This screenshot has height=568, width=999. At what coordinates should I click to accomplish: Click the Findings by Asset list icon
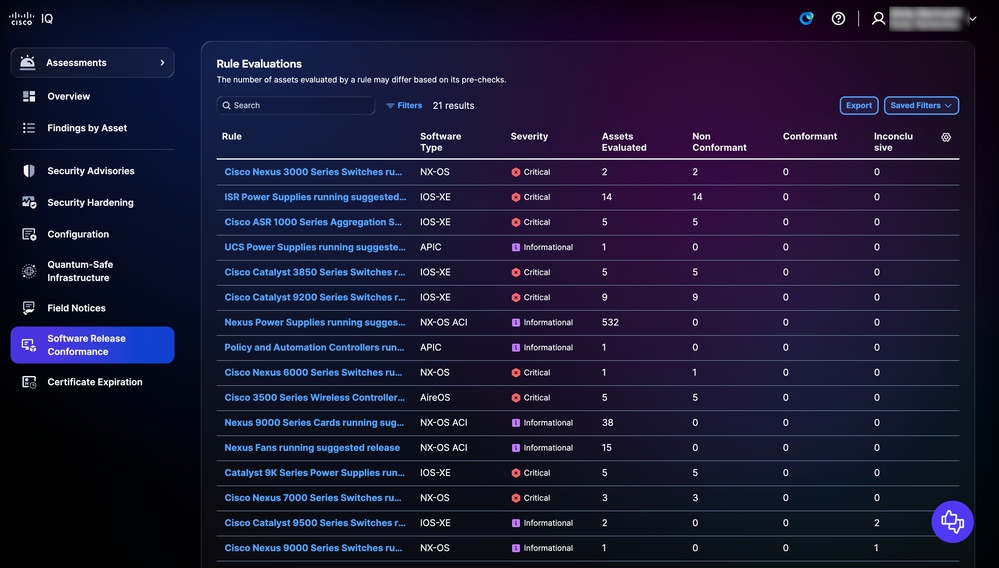(x=29, y=128)
